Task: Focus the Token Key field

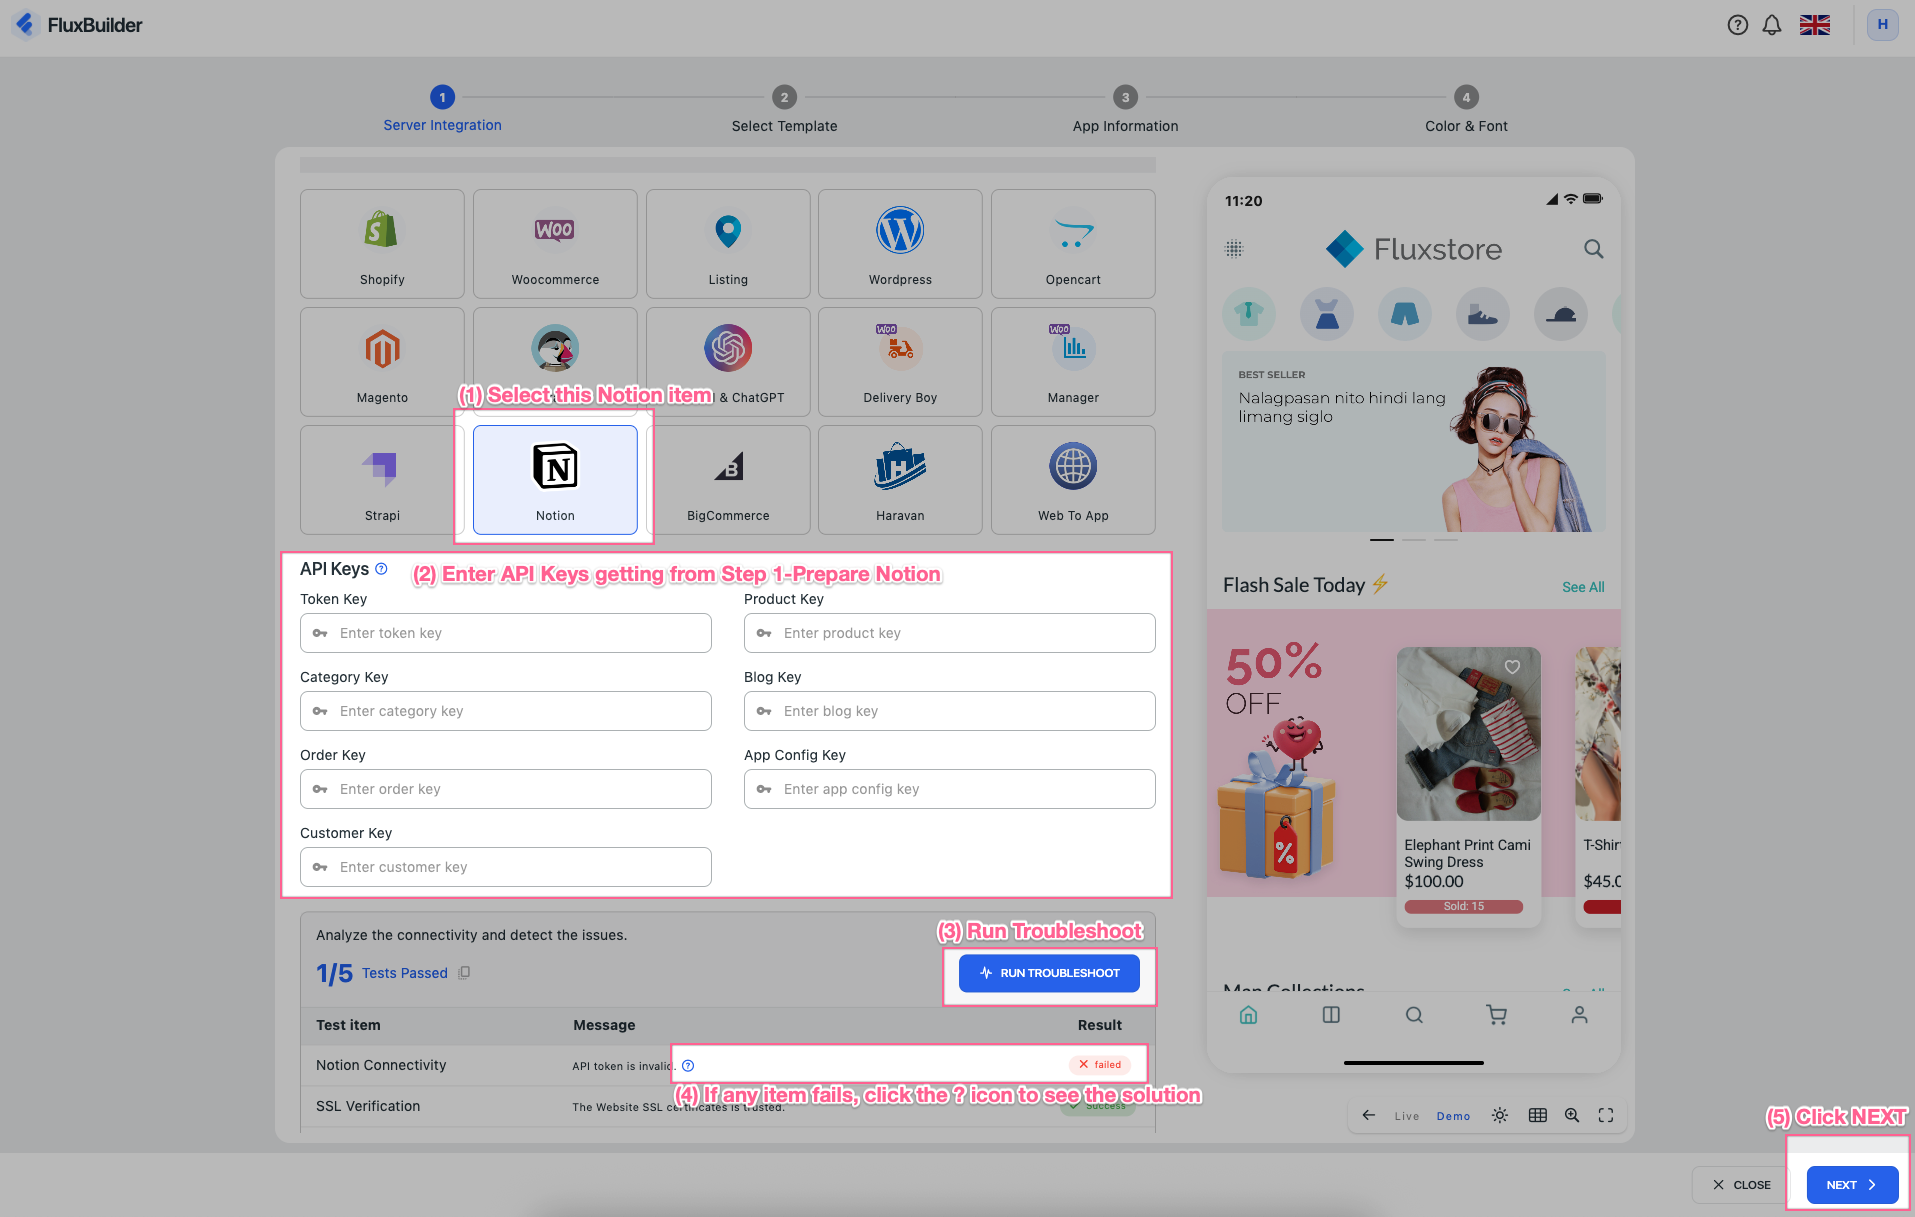Action: [x=506, y=633]
